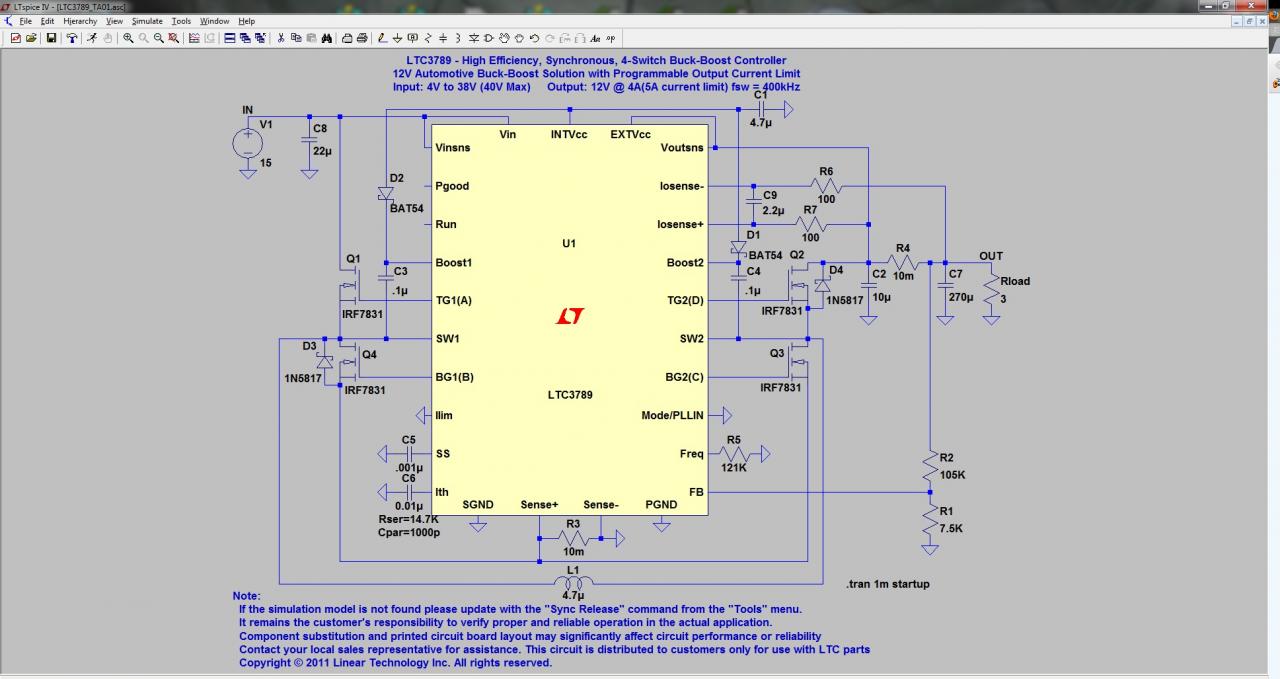The width and height of the screenshot is (1280, 679).
Task: Open the File menu
Action: coord(25,21)
